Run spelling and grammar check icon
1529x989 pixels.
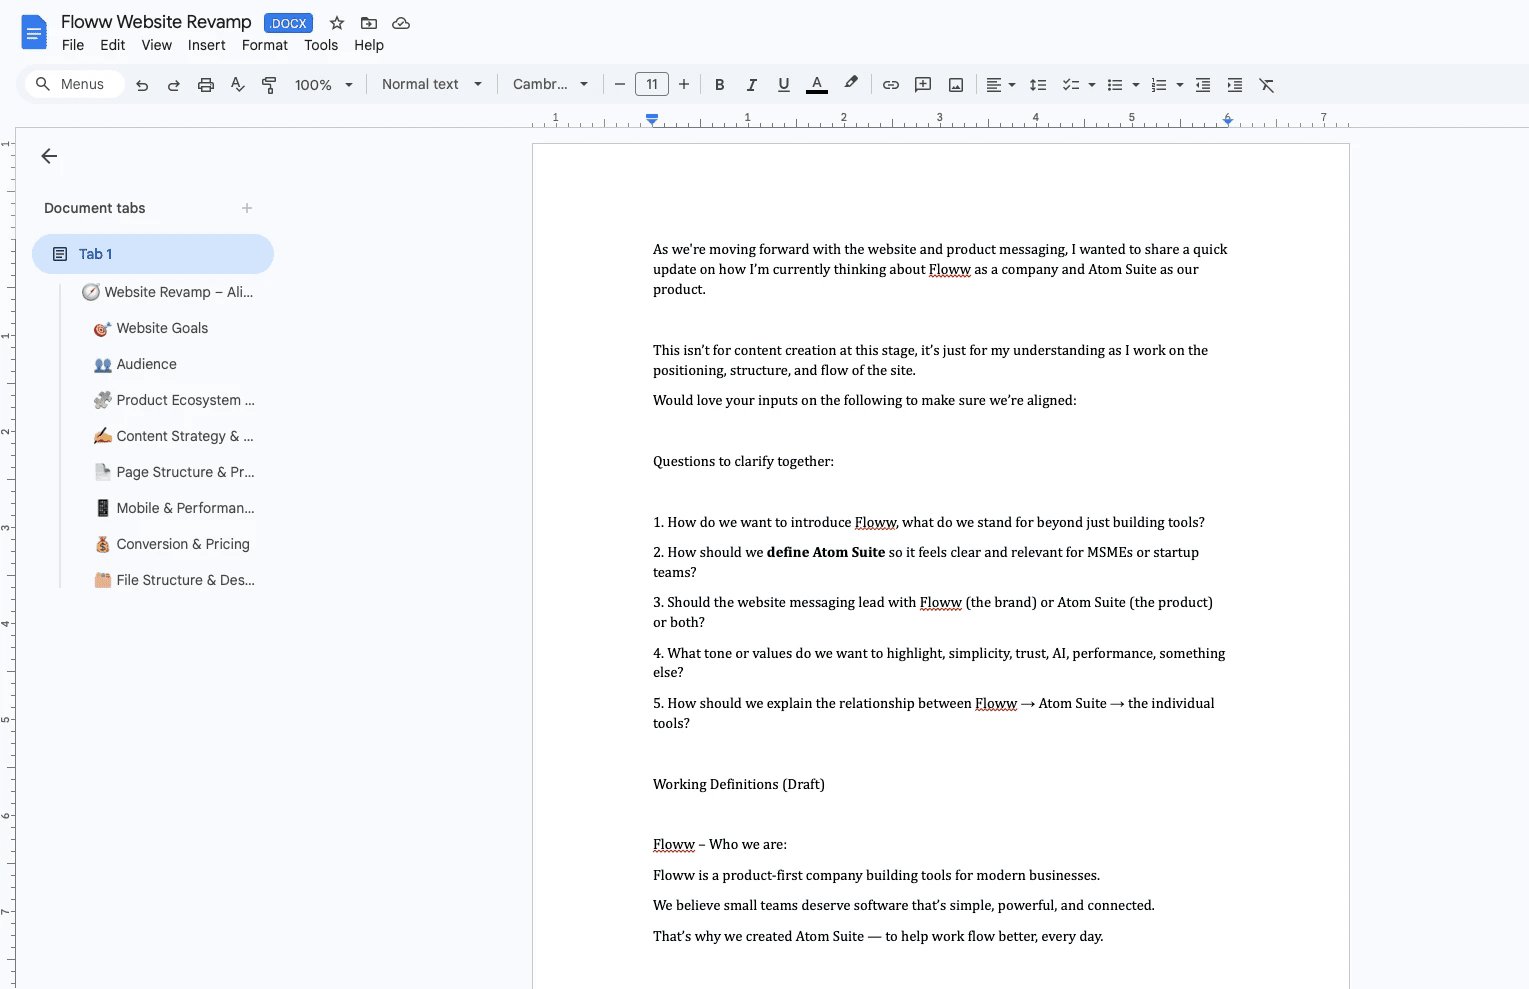point(238,85)
